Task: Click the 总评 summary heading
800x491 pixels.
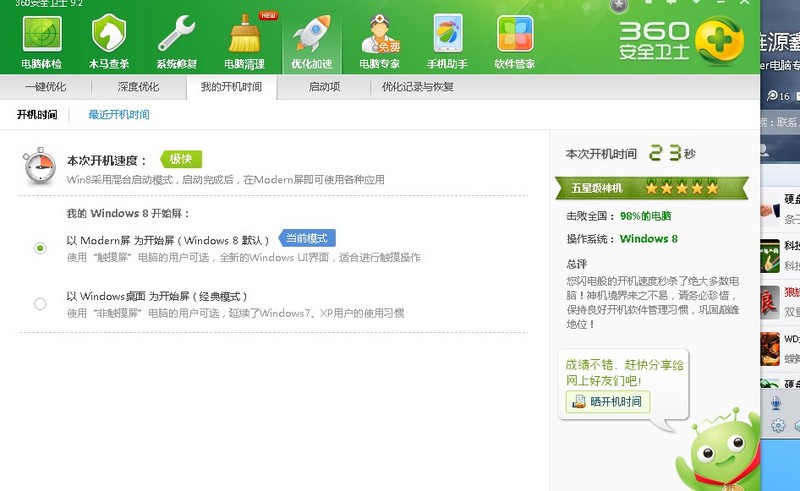Action: click(x=577, y=264)
